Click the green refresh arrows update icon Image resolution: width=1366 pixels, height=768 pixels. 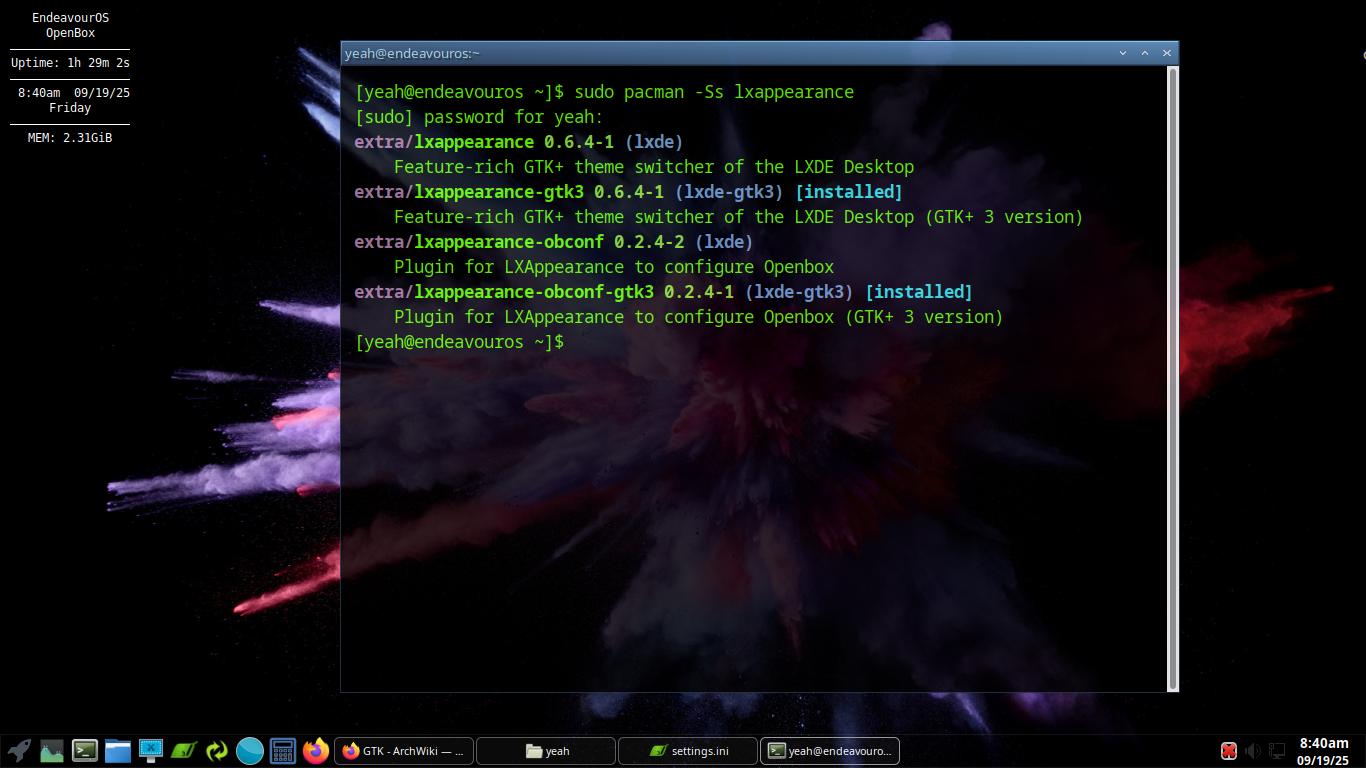[217, 750]
